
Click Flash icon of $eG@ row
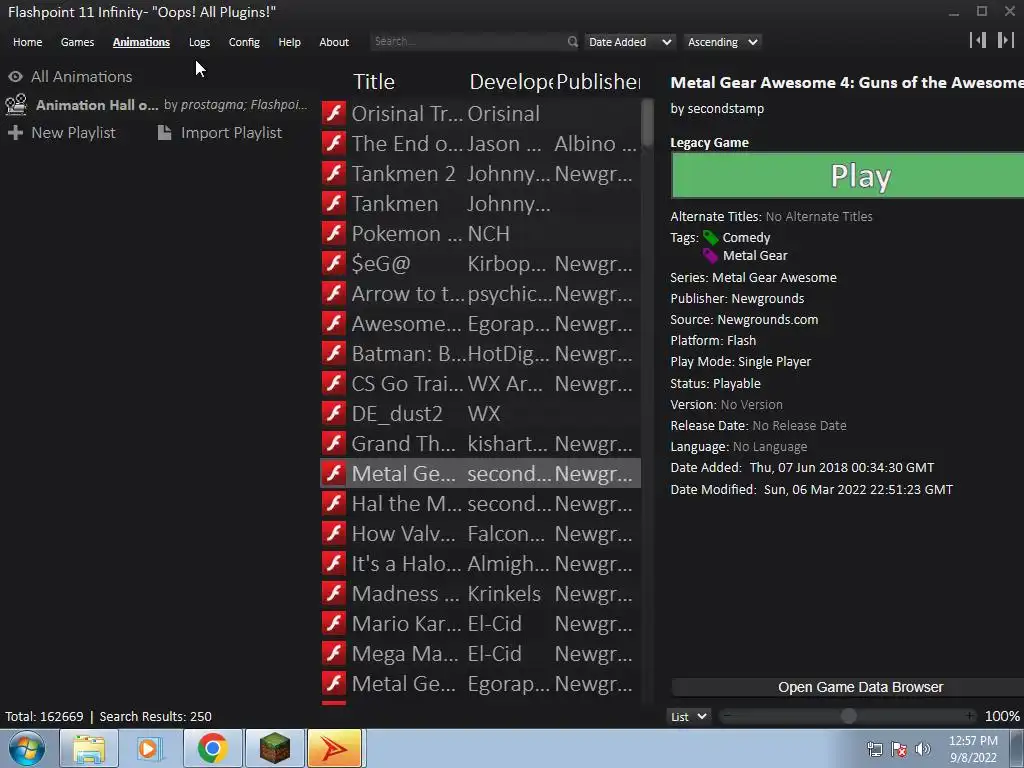click(334, 263)
